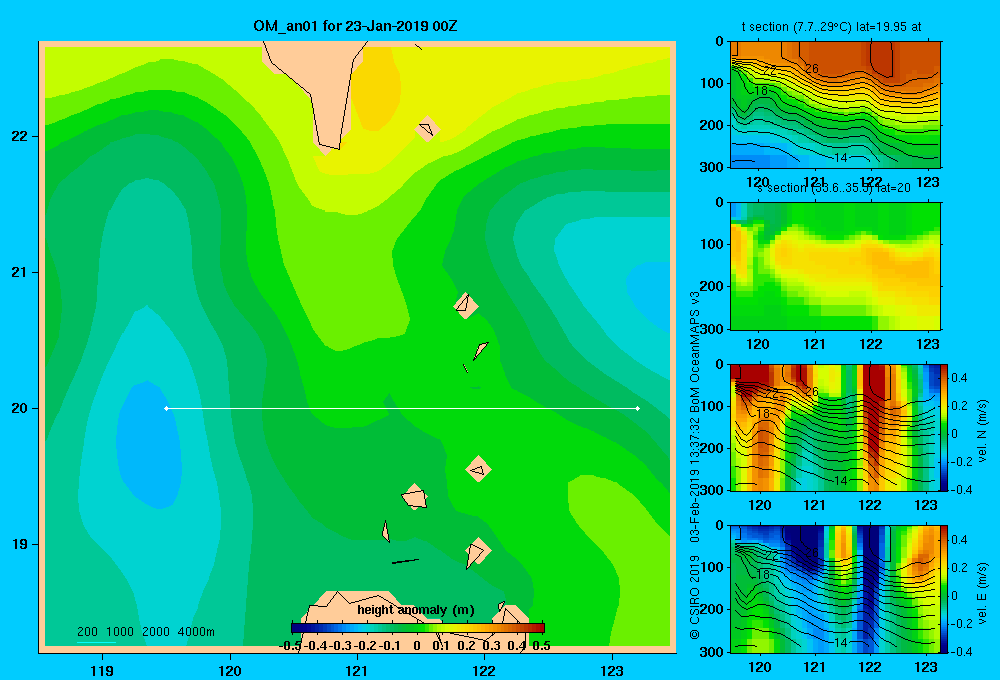Click the '18' contour label in vel. N section
This screenshot has height=680, width=1000.
(x=763, y=413)
